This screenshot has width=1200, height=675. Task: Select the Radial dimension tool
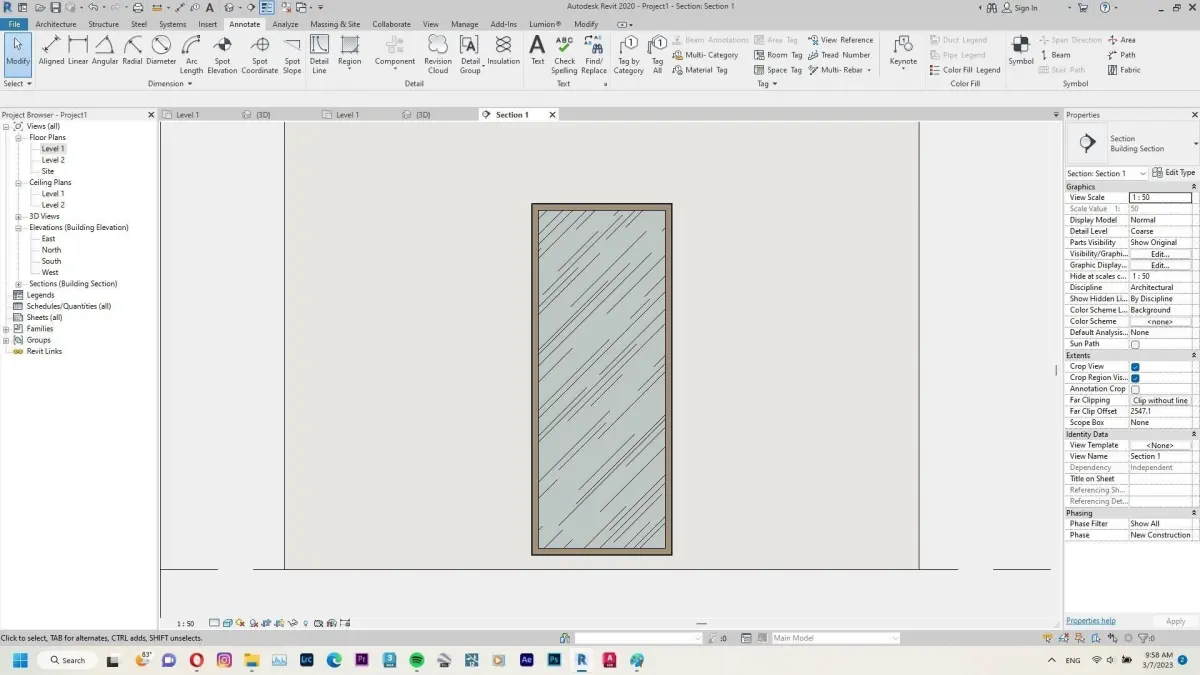click(132, 52)
